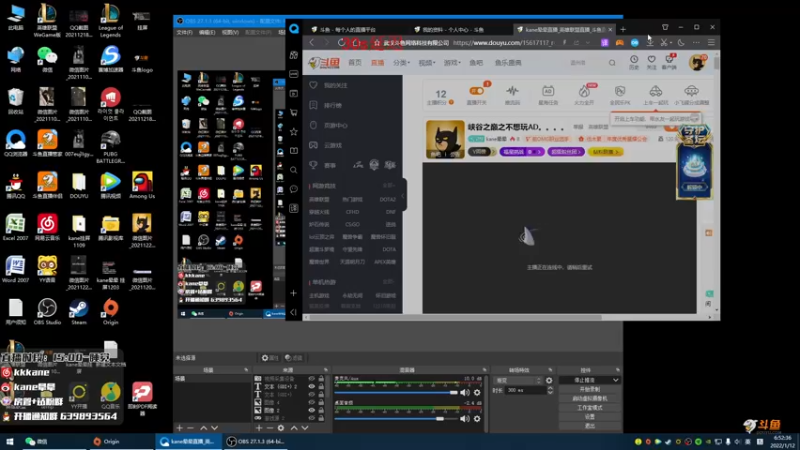Screen dimensions: 800x450
Task: Click 启动虚拟摄像机 virtual camera button
Action: pos(589,398)
